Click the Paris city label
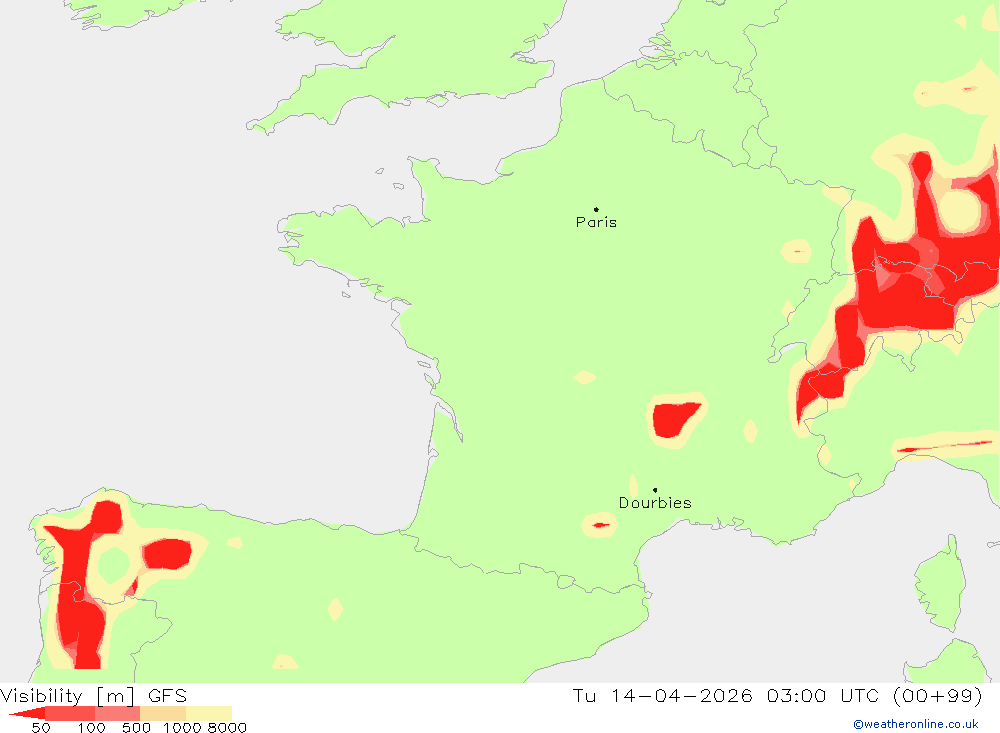 (x=596, y=222)
